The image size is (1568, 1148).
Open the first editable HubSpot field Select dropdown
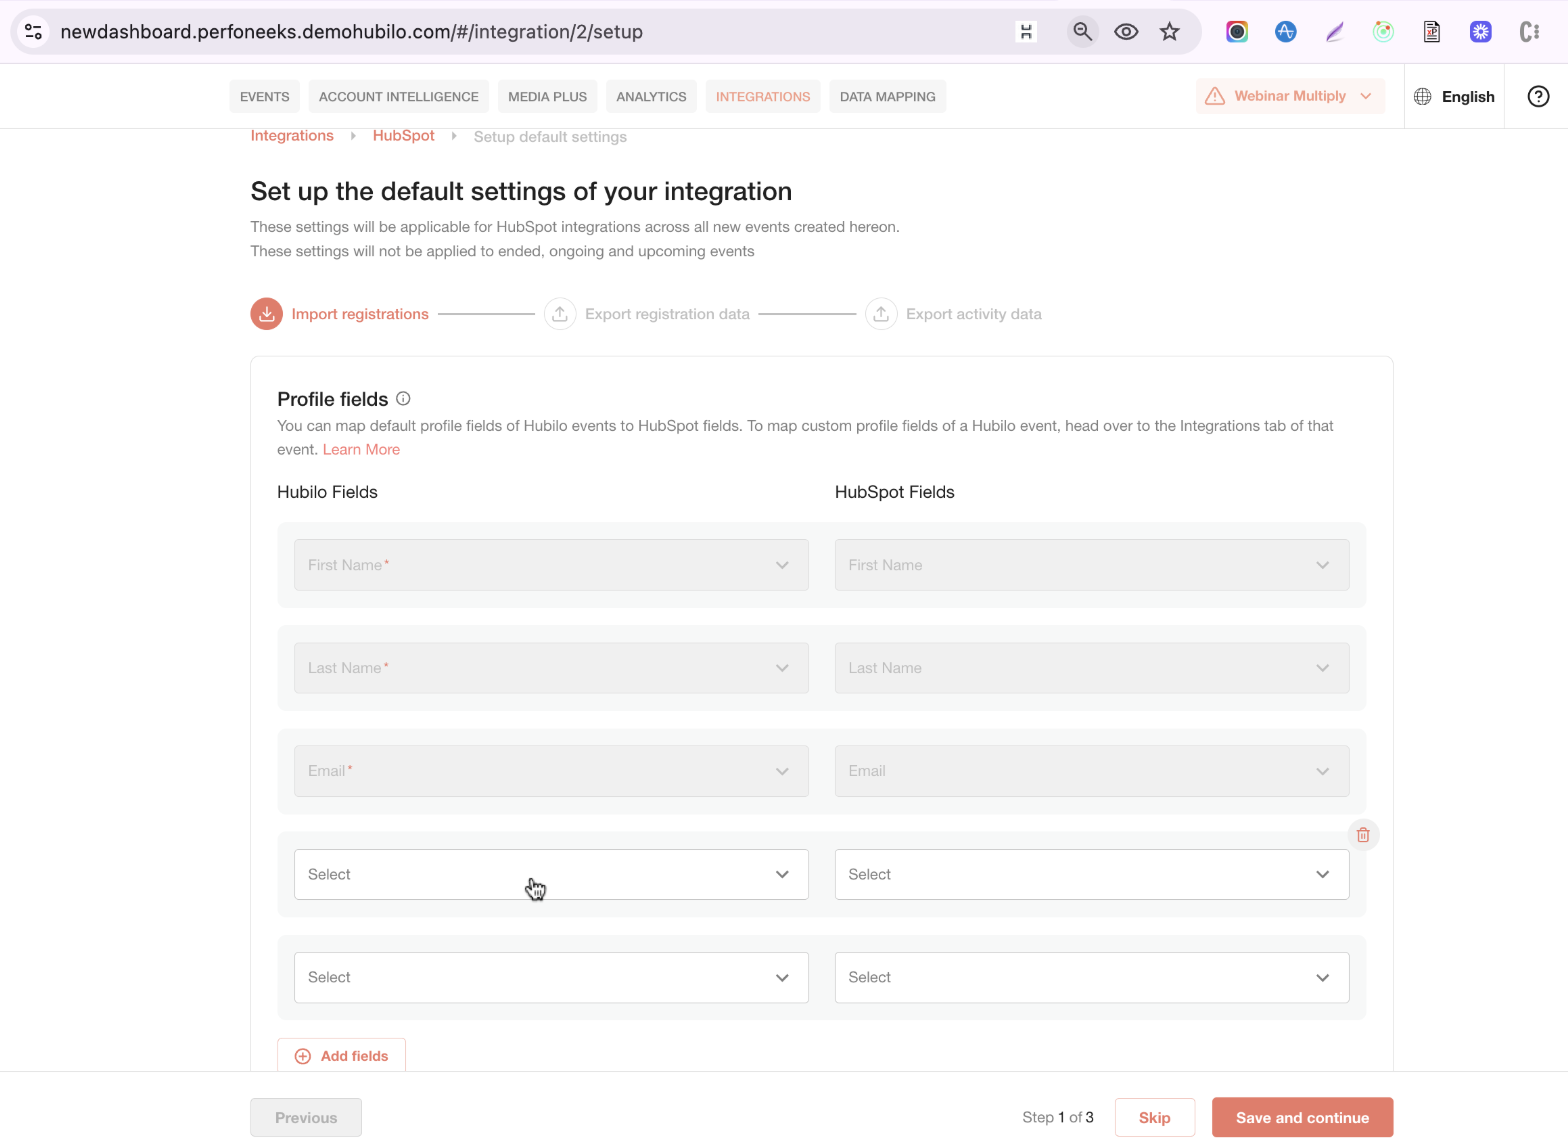pos(1092,874)
